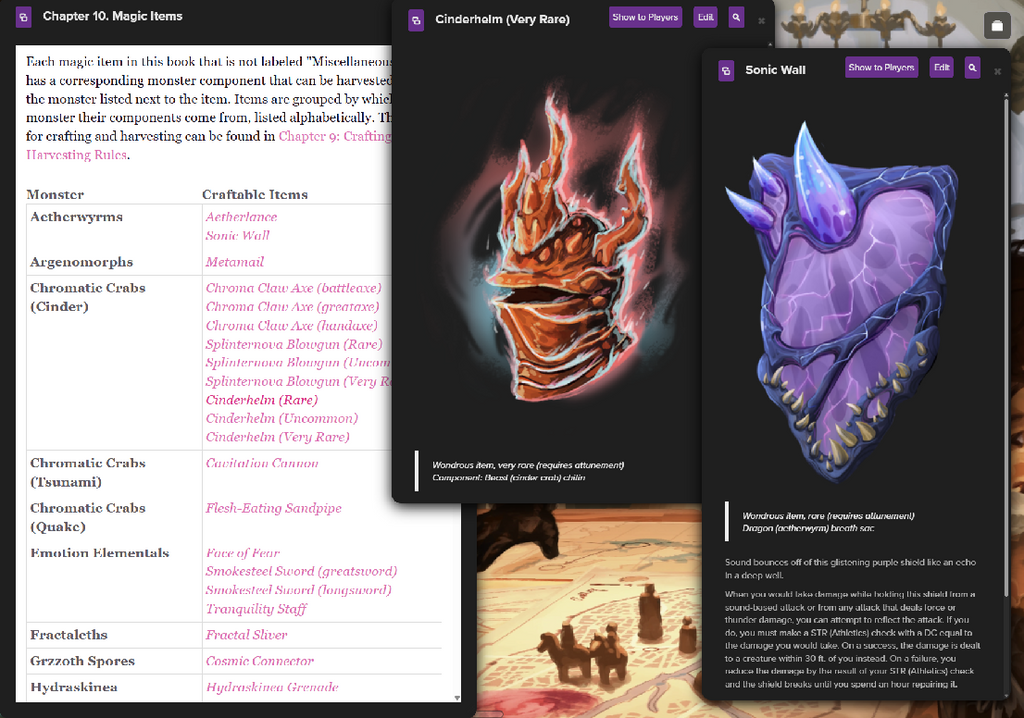
Task: Open Smokesteel Sword (greatsword) link
Action: coord(301,572)
